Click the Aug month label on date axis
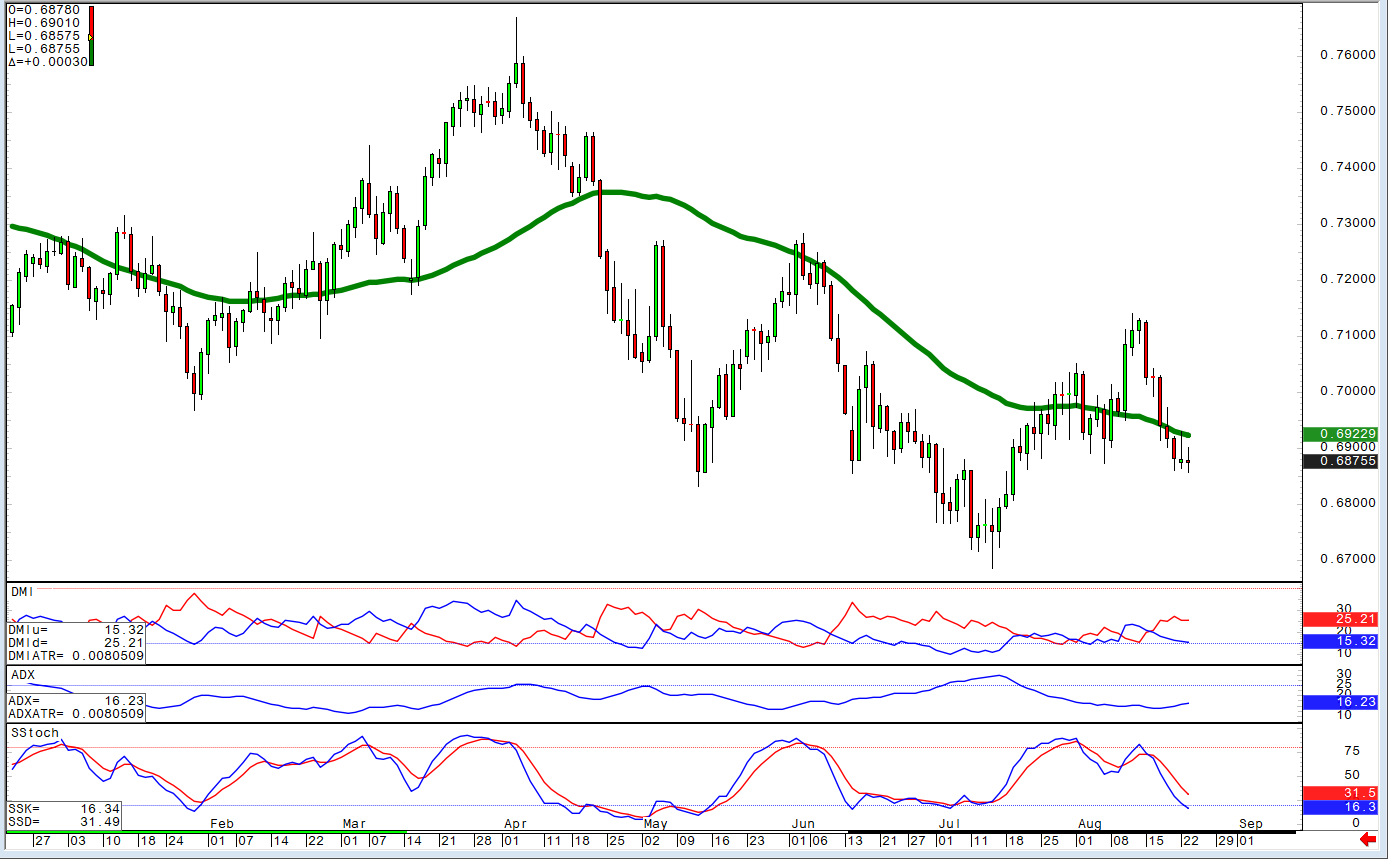The image size is (1388, 859). (1091, 824)
